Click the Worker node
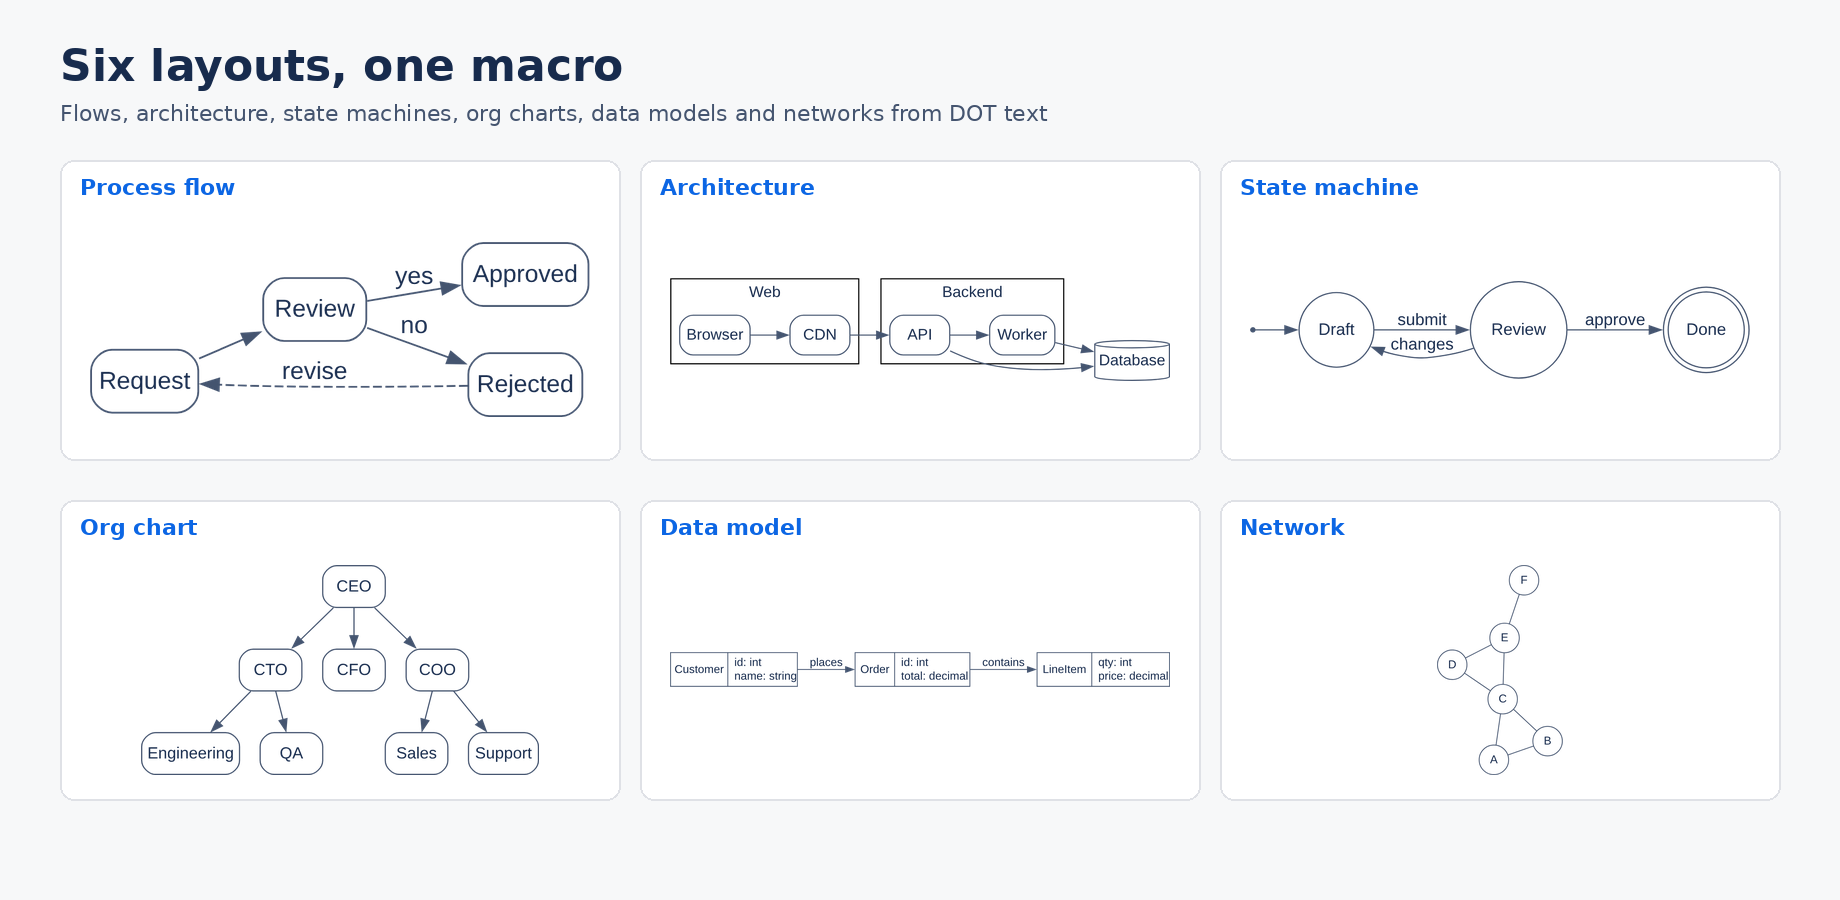Image resolution: width=1840 pixels, height=900 pixels. pyautogui.click(x=1022, y=335)
